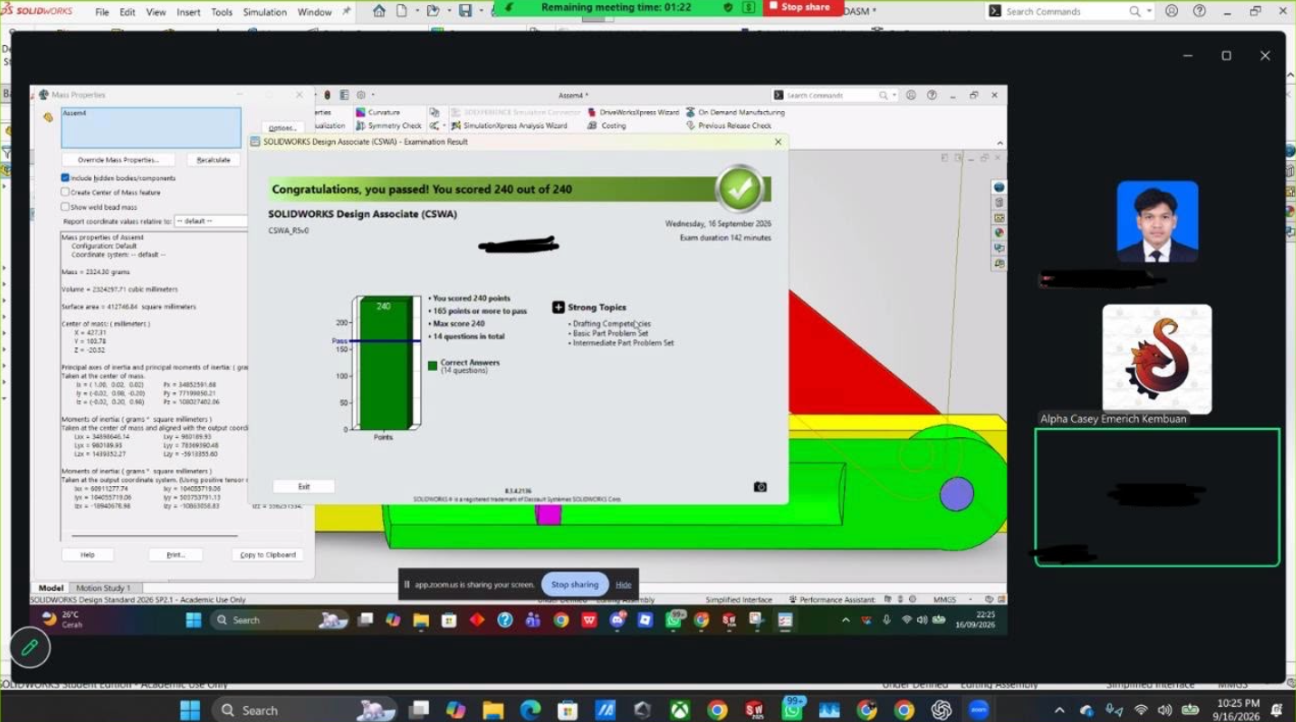Click camera screenshot icon in exam result dialog
1296x722 pixels.
[760, 487]
